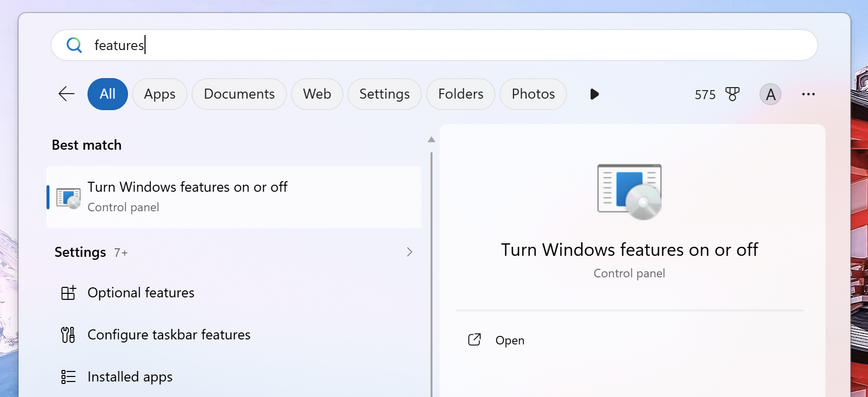Click the Settings section heading

[80, 252]
